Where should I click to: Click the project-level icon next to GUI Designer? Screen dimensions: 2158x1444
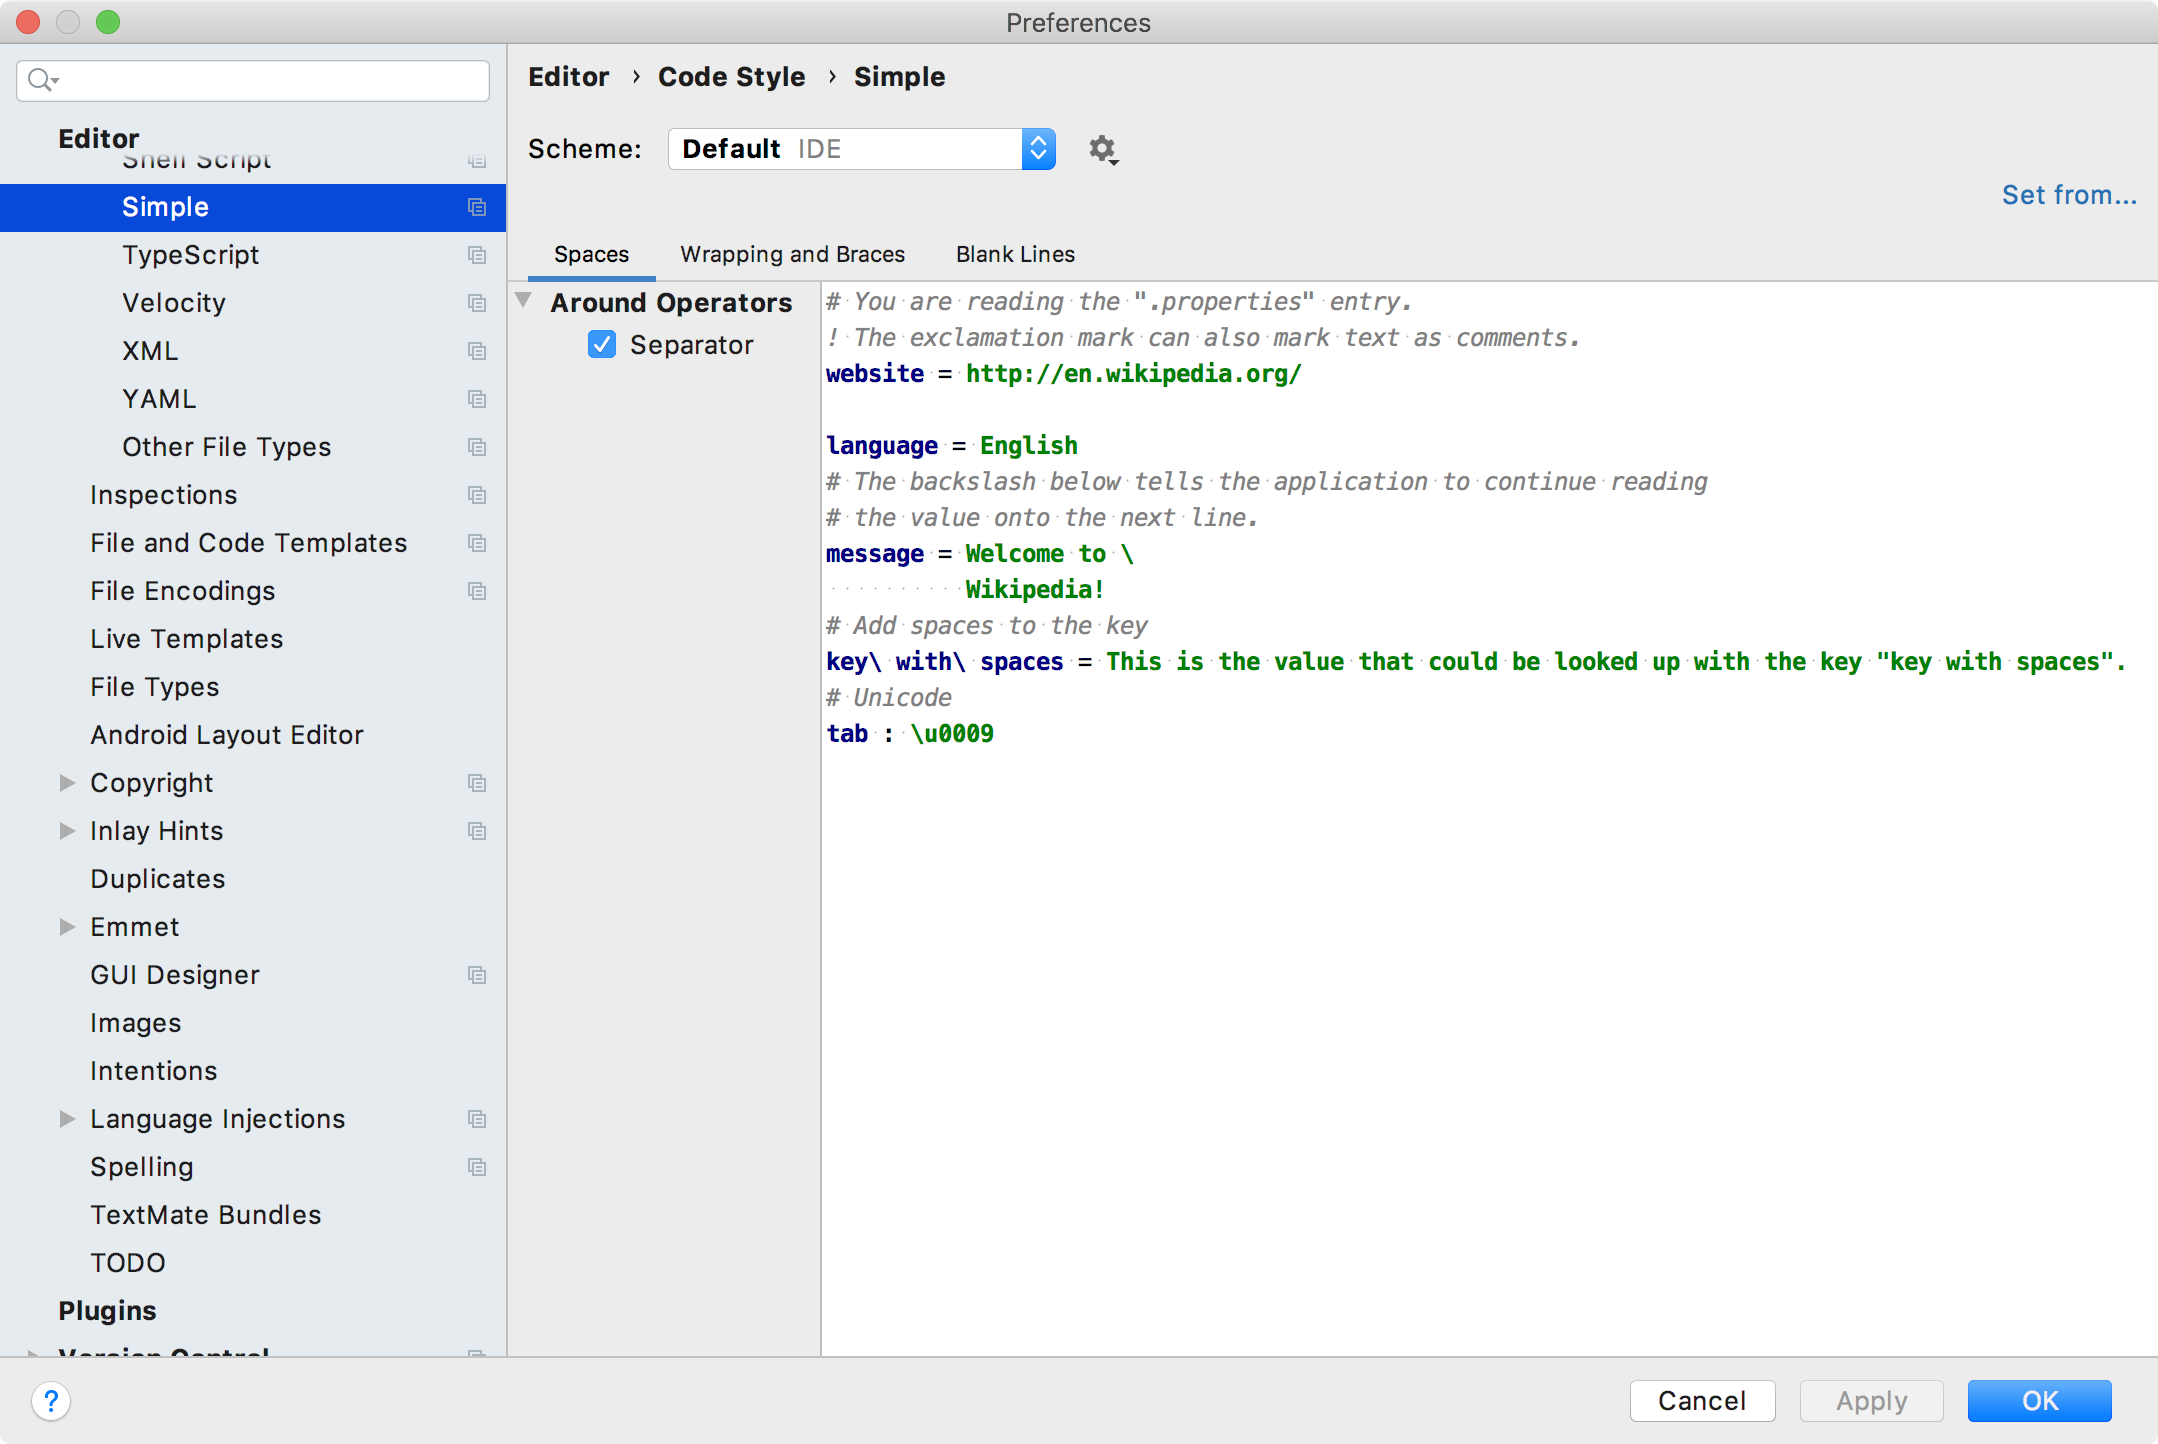477,975
